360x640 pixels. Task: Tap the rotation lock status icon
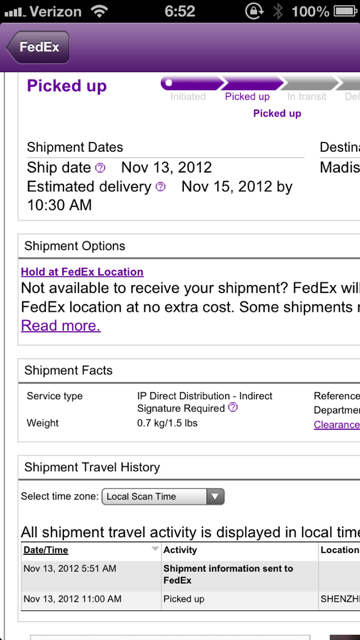[255, 11]
